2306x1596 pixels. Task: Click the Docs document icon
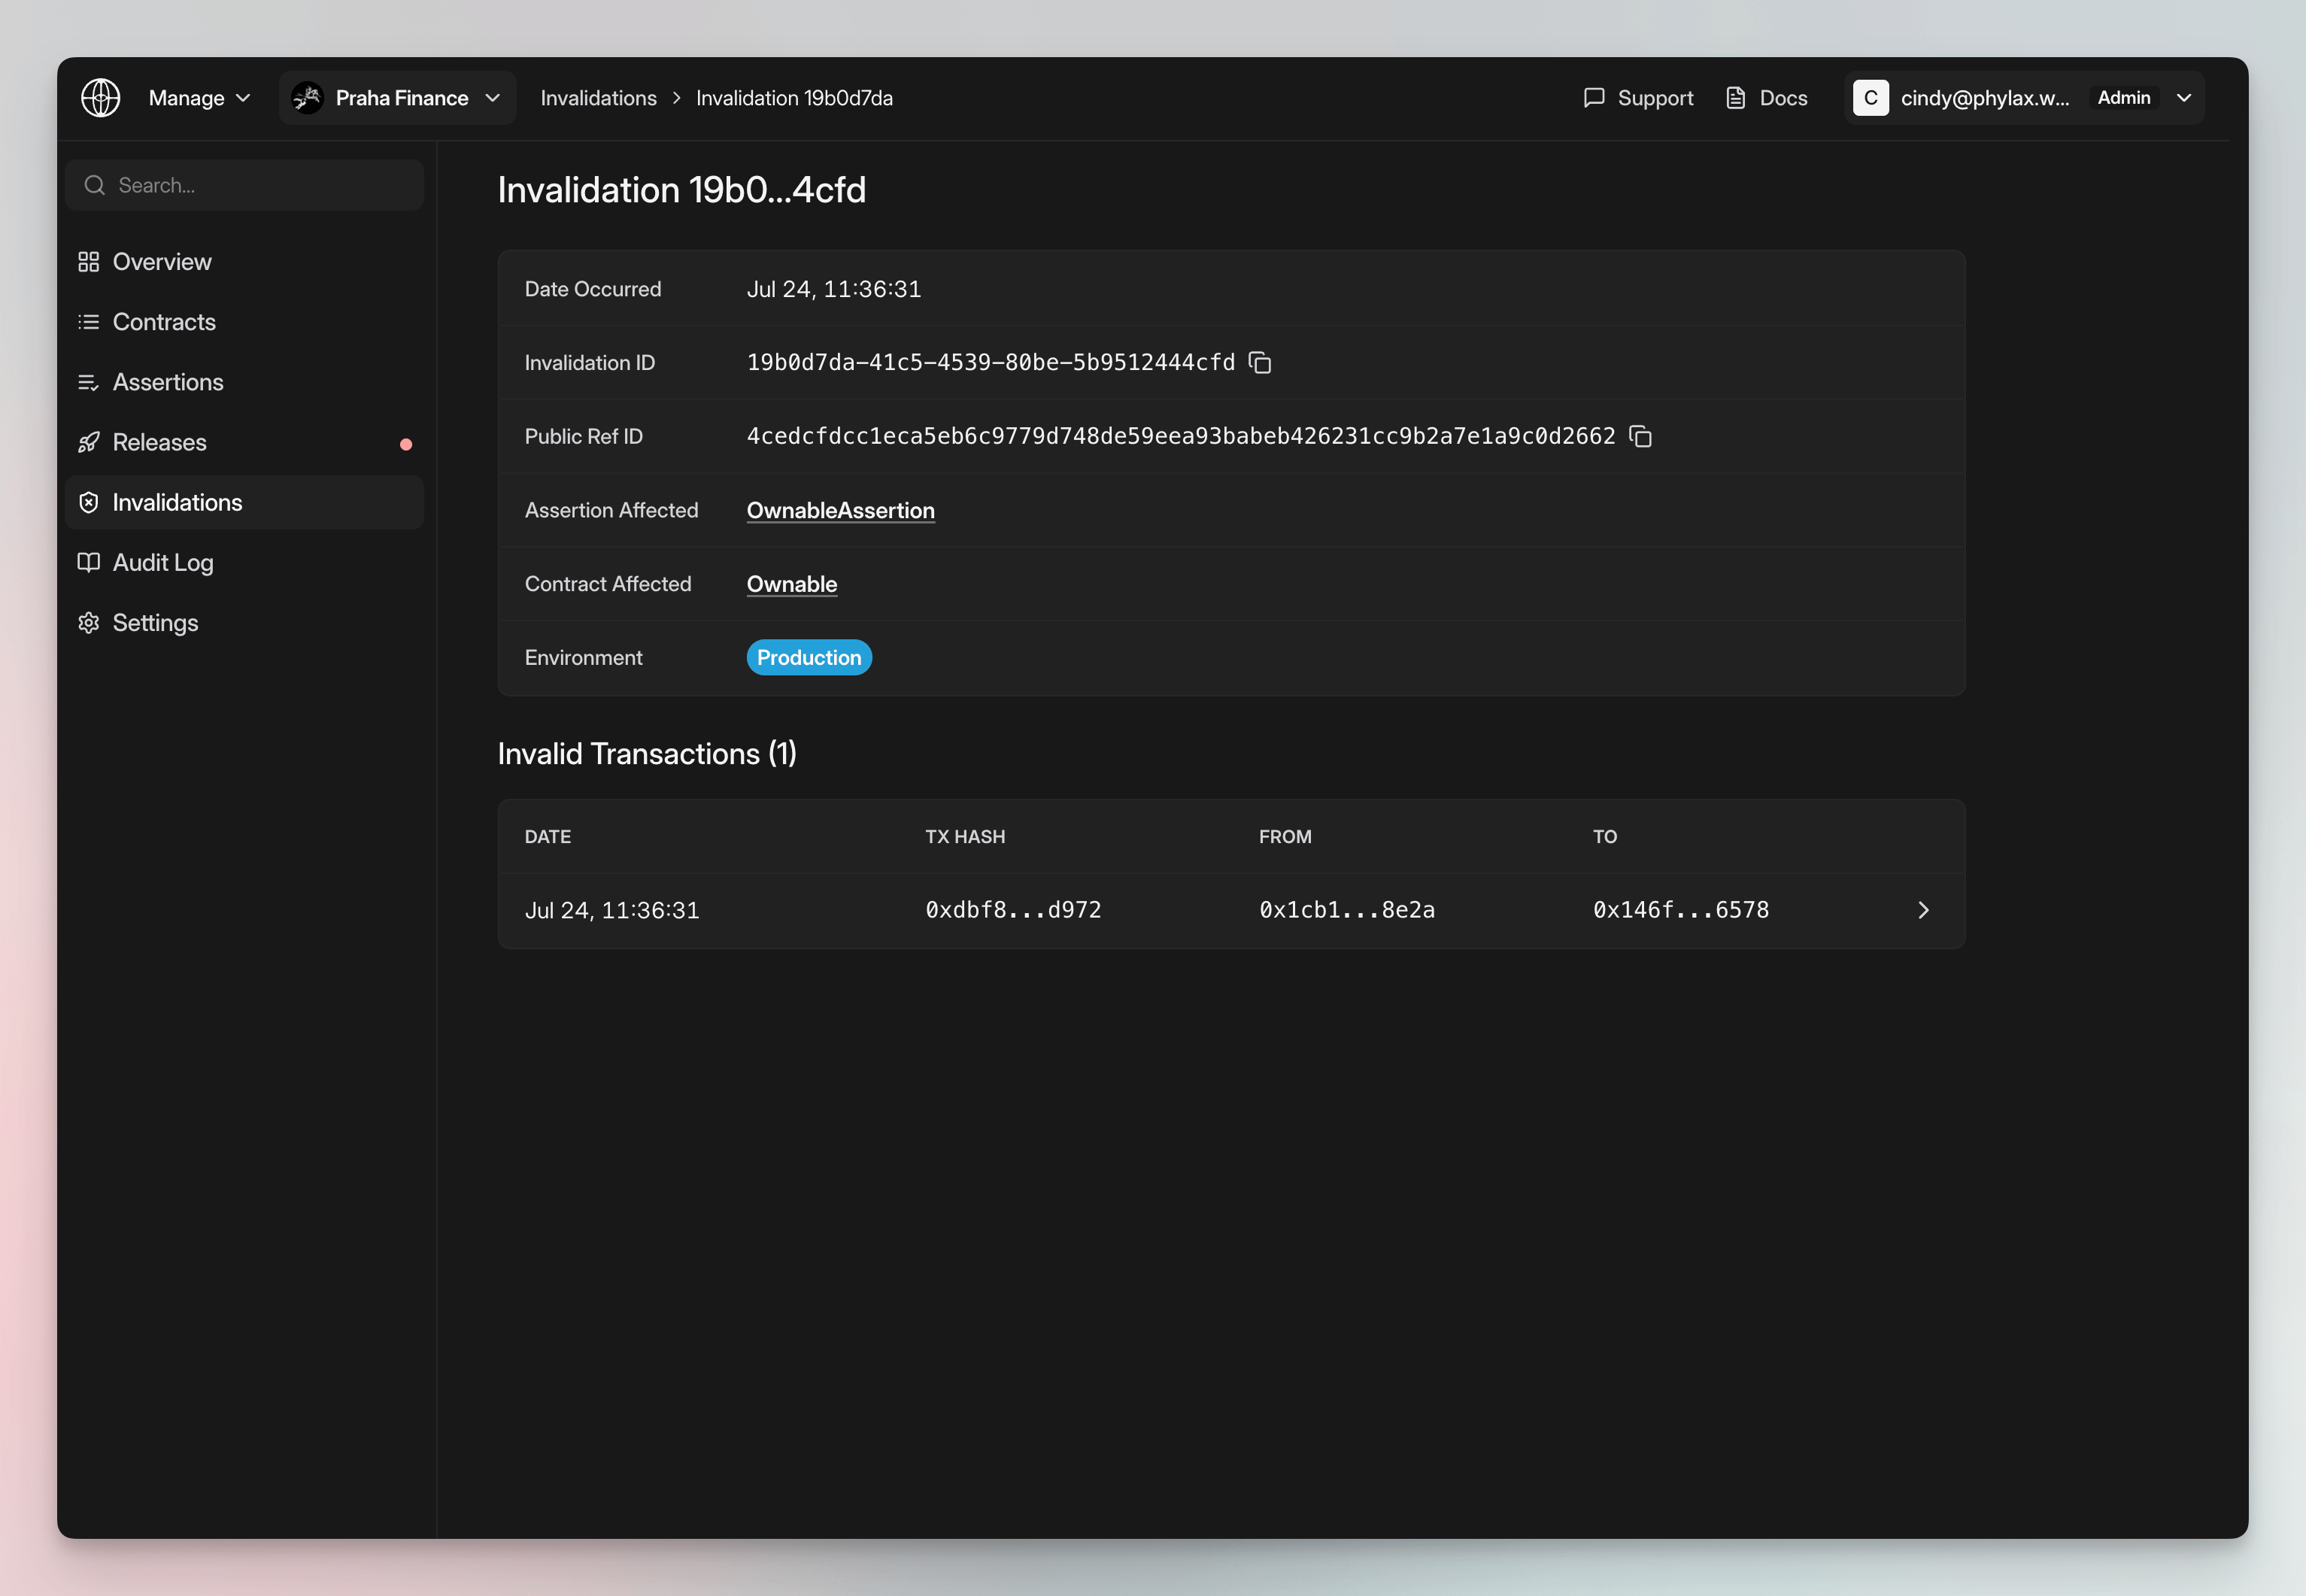coord(1736,98)
